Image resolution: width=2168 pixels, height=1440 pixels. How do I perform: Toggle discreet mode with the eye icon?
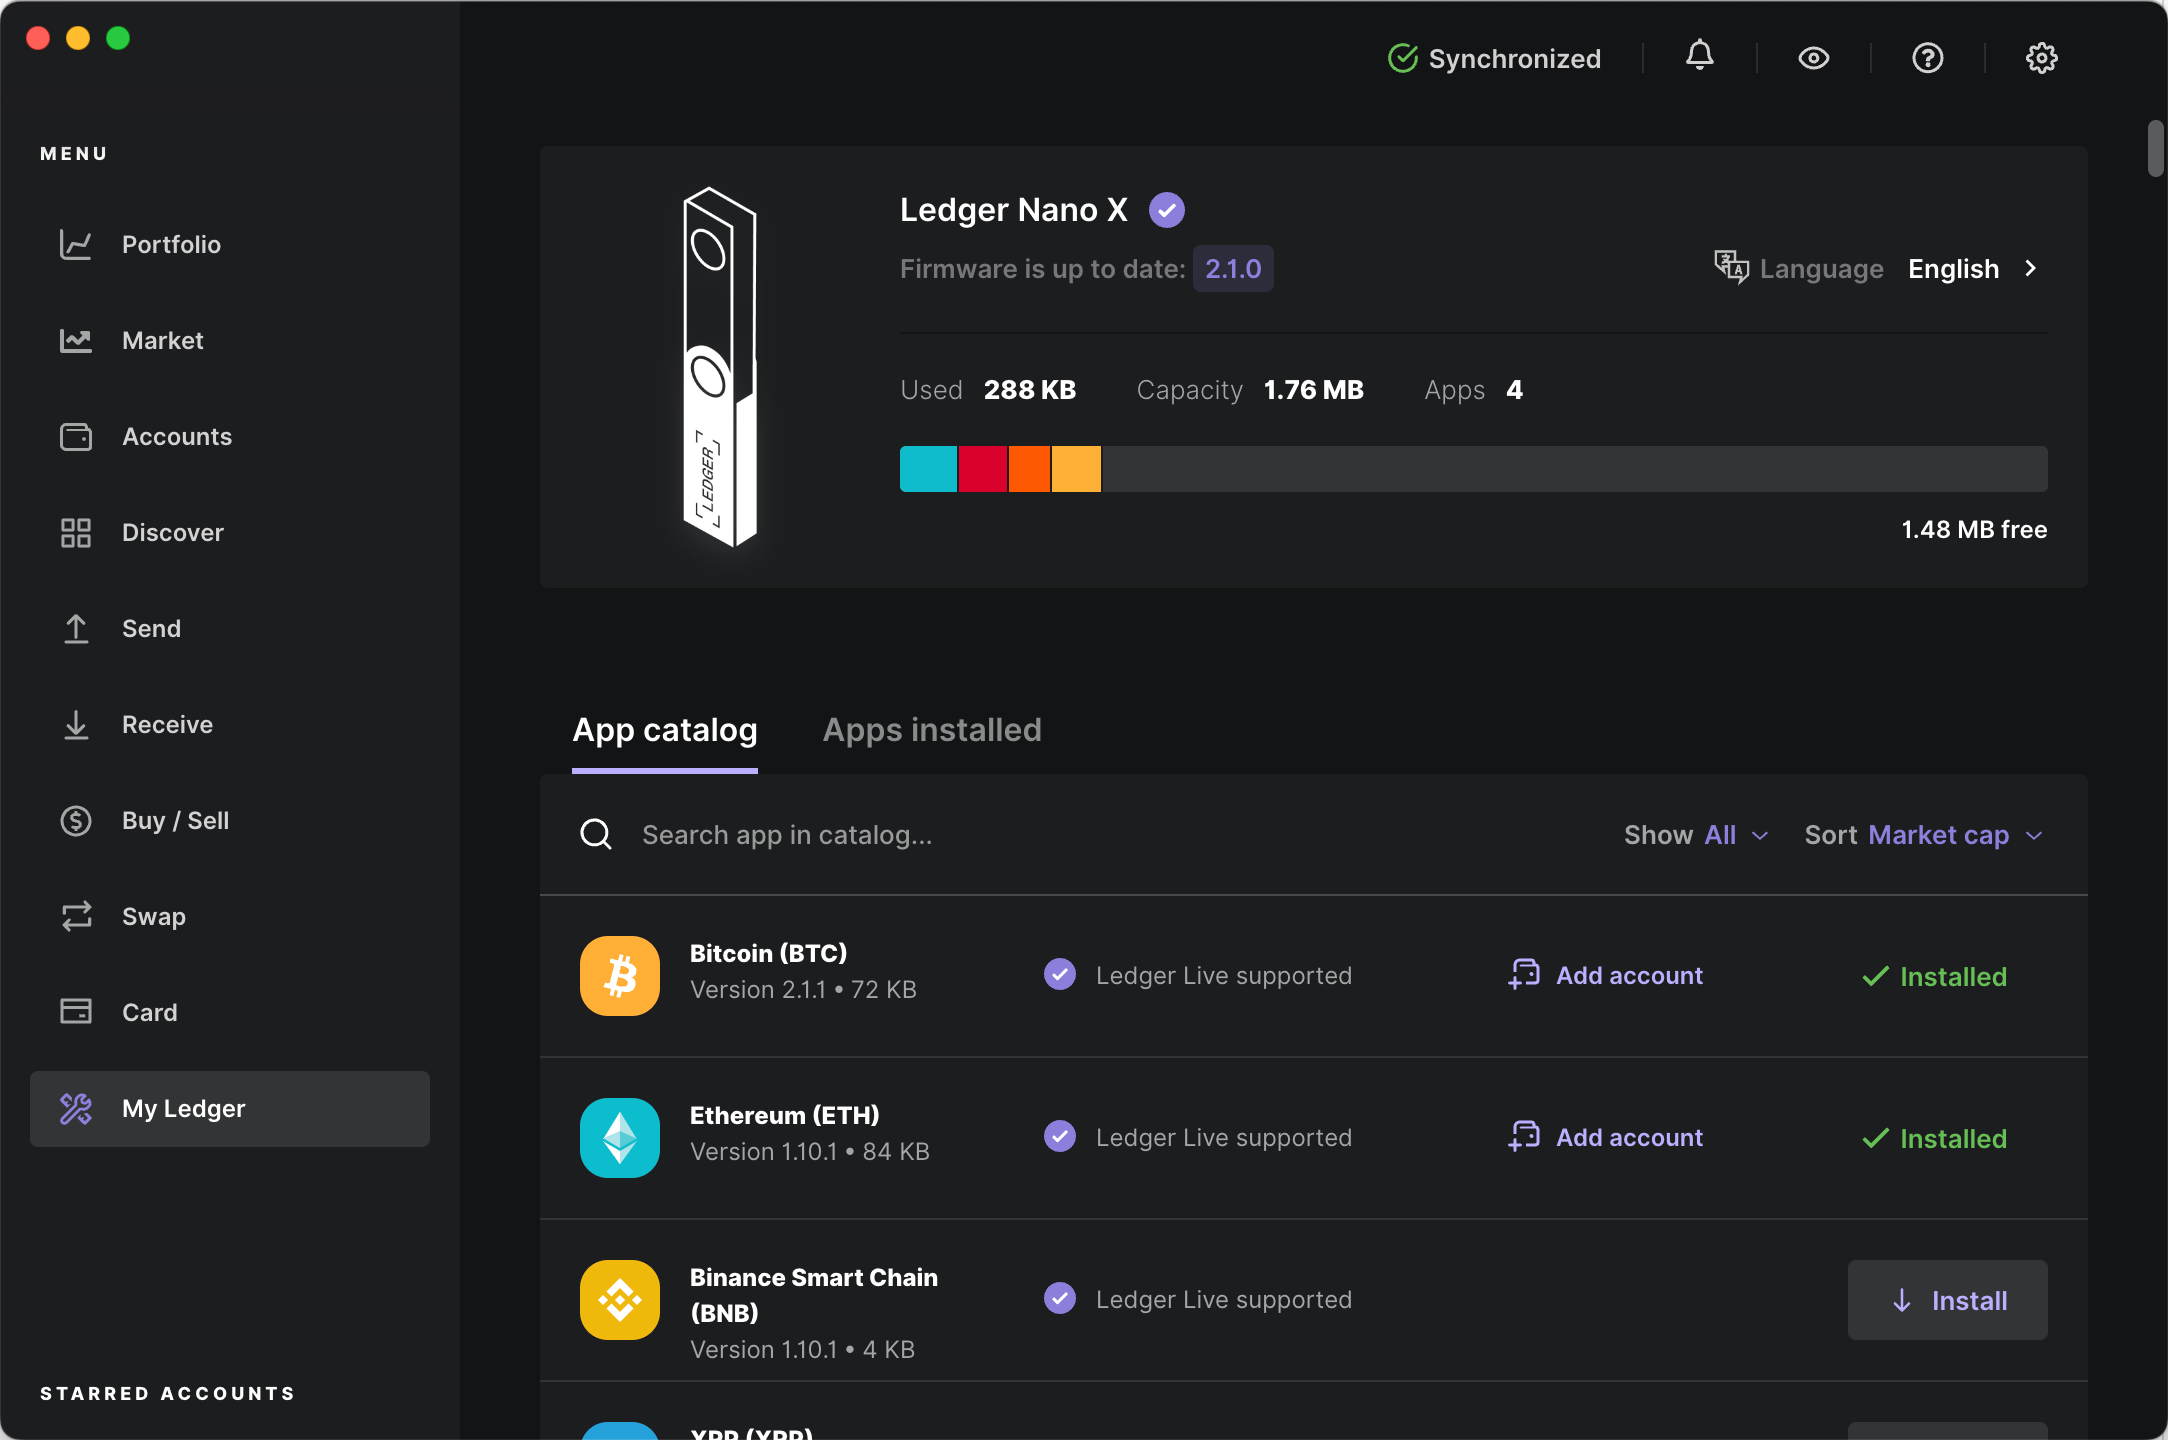coord(1813,58)
